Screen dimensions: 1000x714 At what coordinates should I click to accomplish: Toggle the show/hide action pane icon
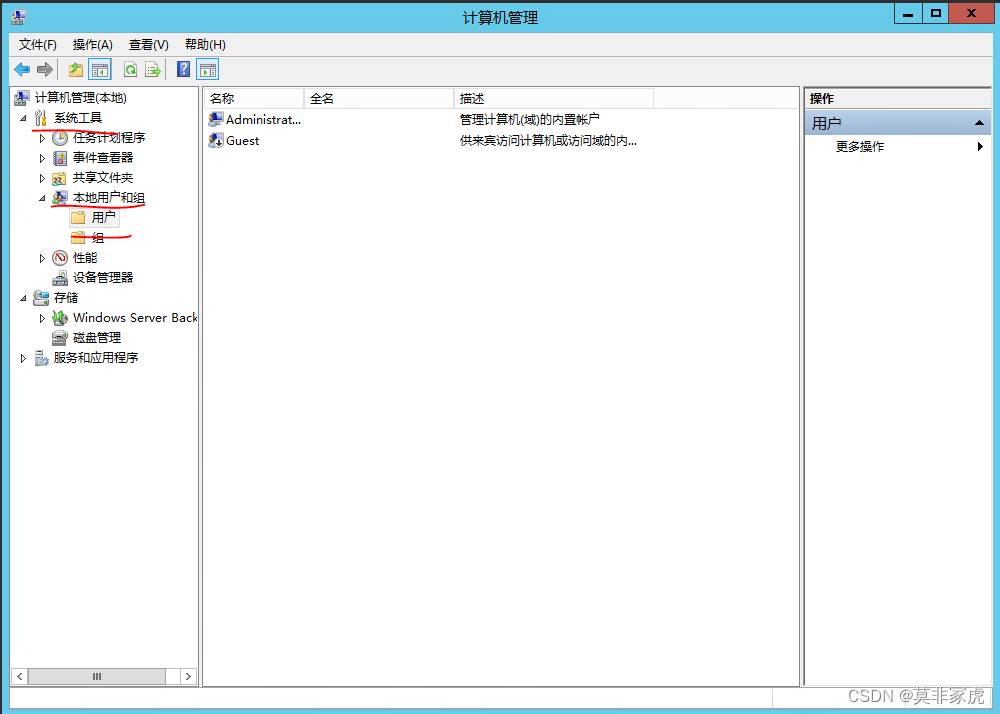(x=208, y=69)
